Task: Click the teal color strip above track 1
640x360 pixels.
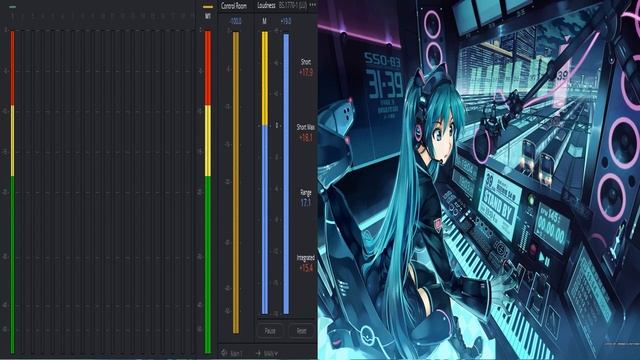Action: pyautogui.click(x=12, y=7)
